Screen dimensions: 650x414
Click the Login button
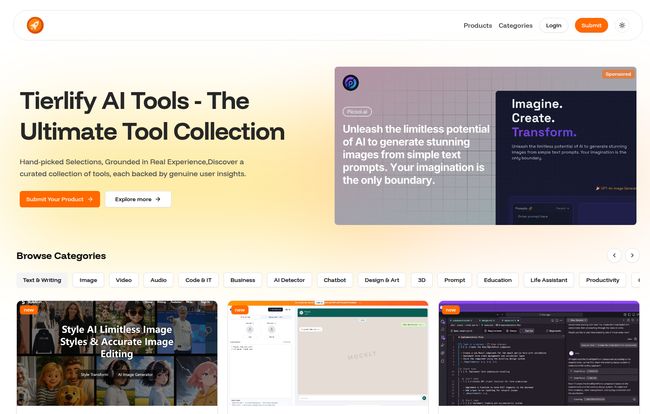click(x=553, y=25)
